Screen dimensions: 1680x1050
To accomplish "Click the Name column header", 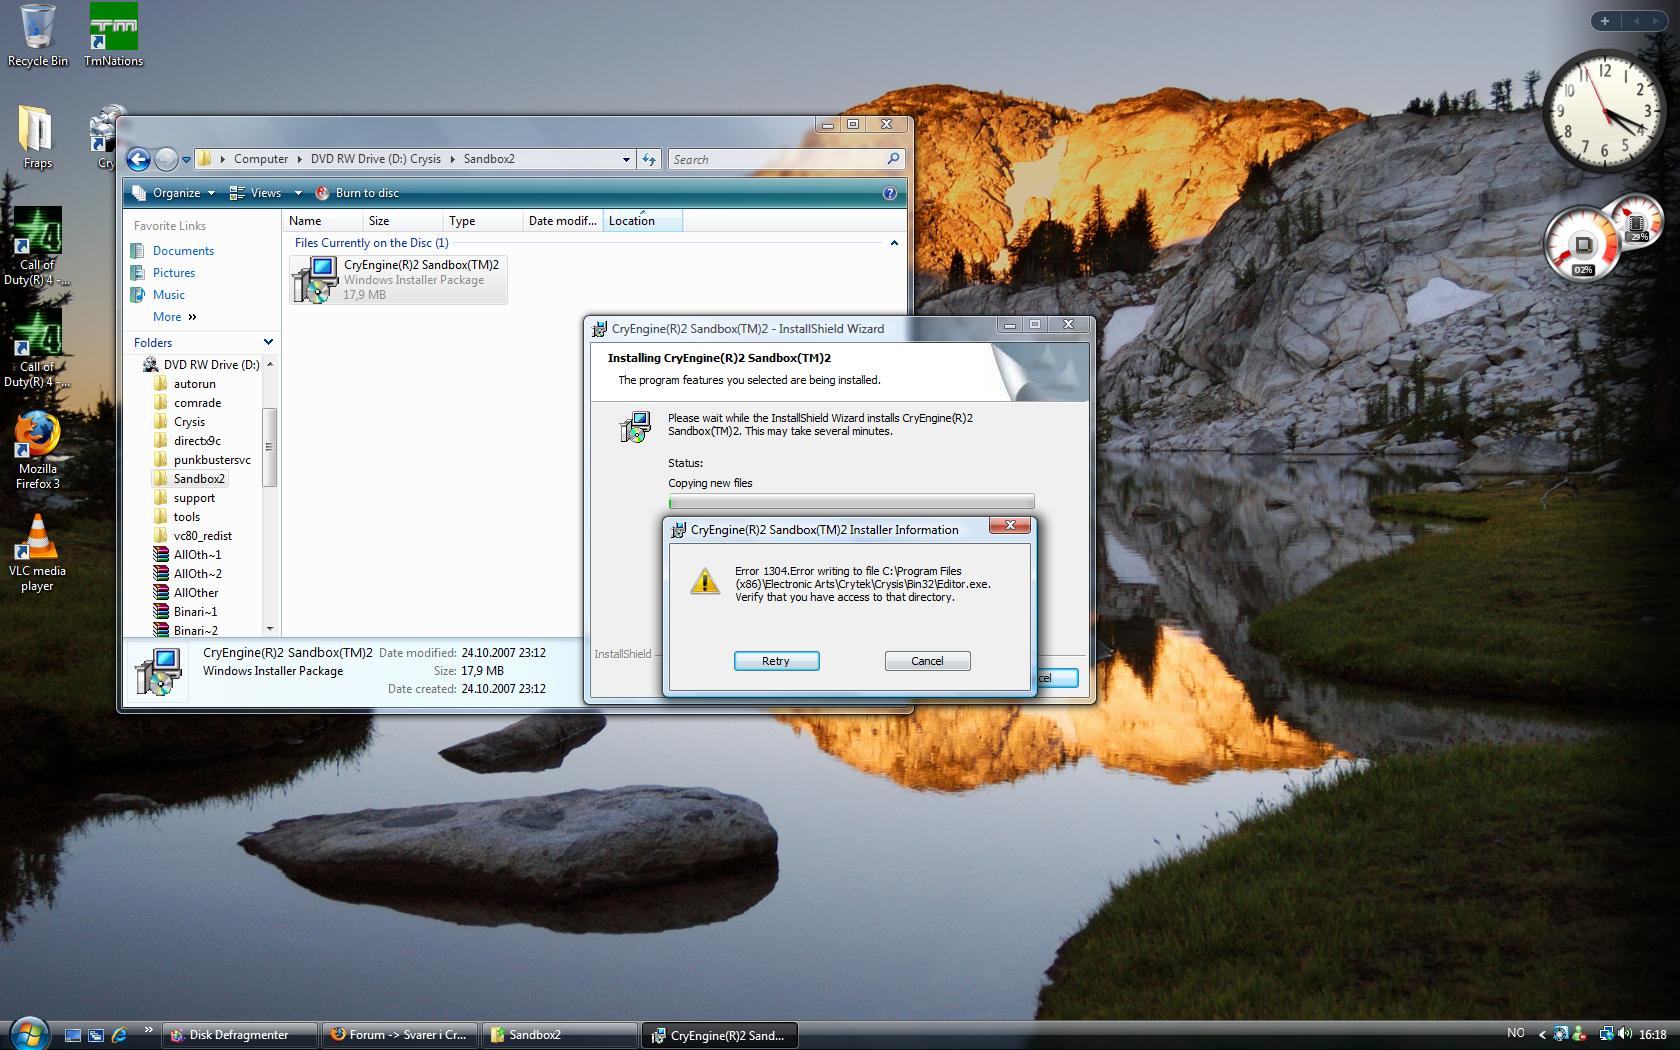I will [x=322, y=221].
